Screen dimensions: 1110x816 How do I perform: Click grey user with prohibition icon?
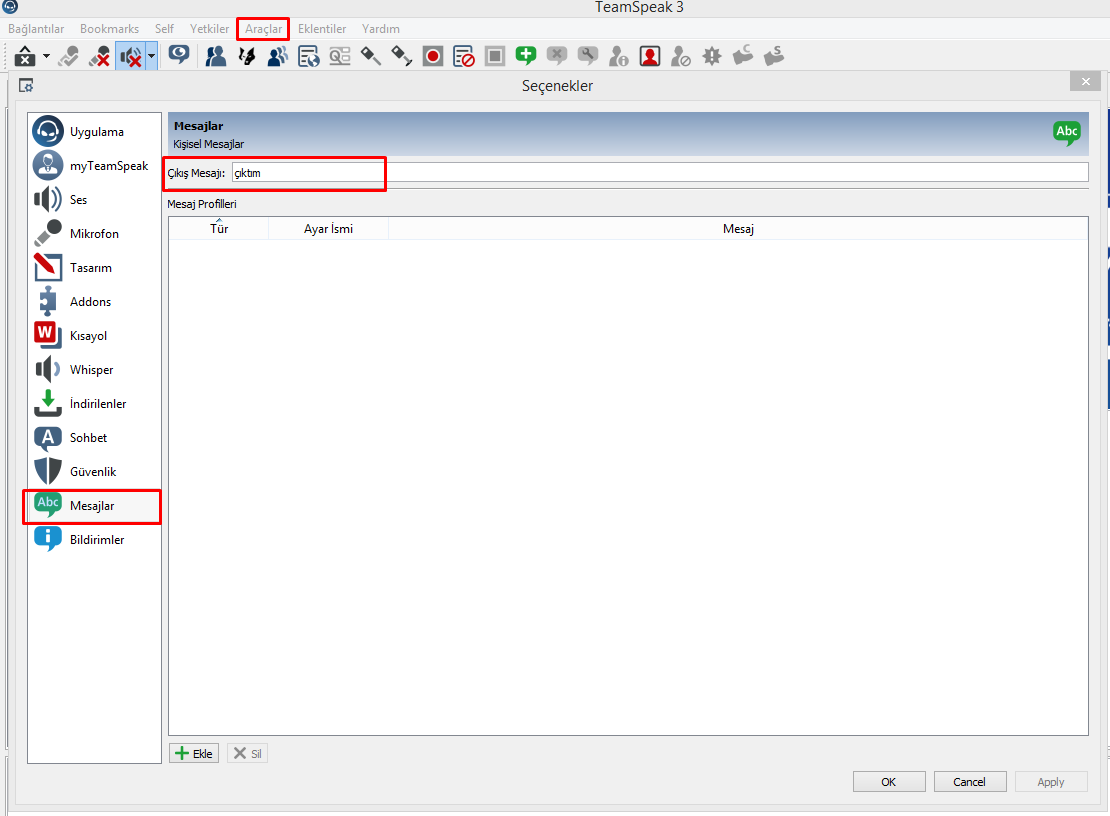click(681, 56)
